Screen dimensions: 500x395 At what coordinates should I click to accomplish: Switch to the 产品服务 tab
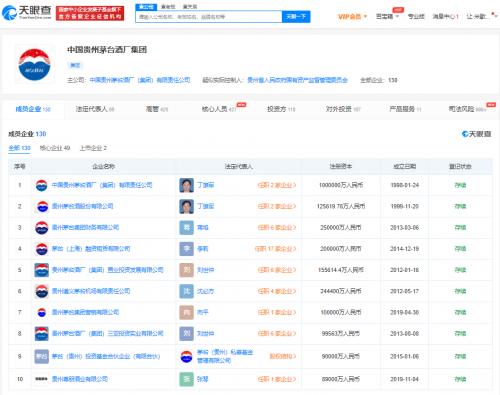405,109
